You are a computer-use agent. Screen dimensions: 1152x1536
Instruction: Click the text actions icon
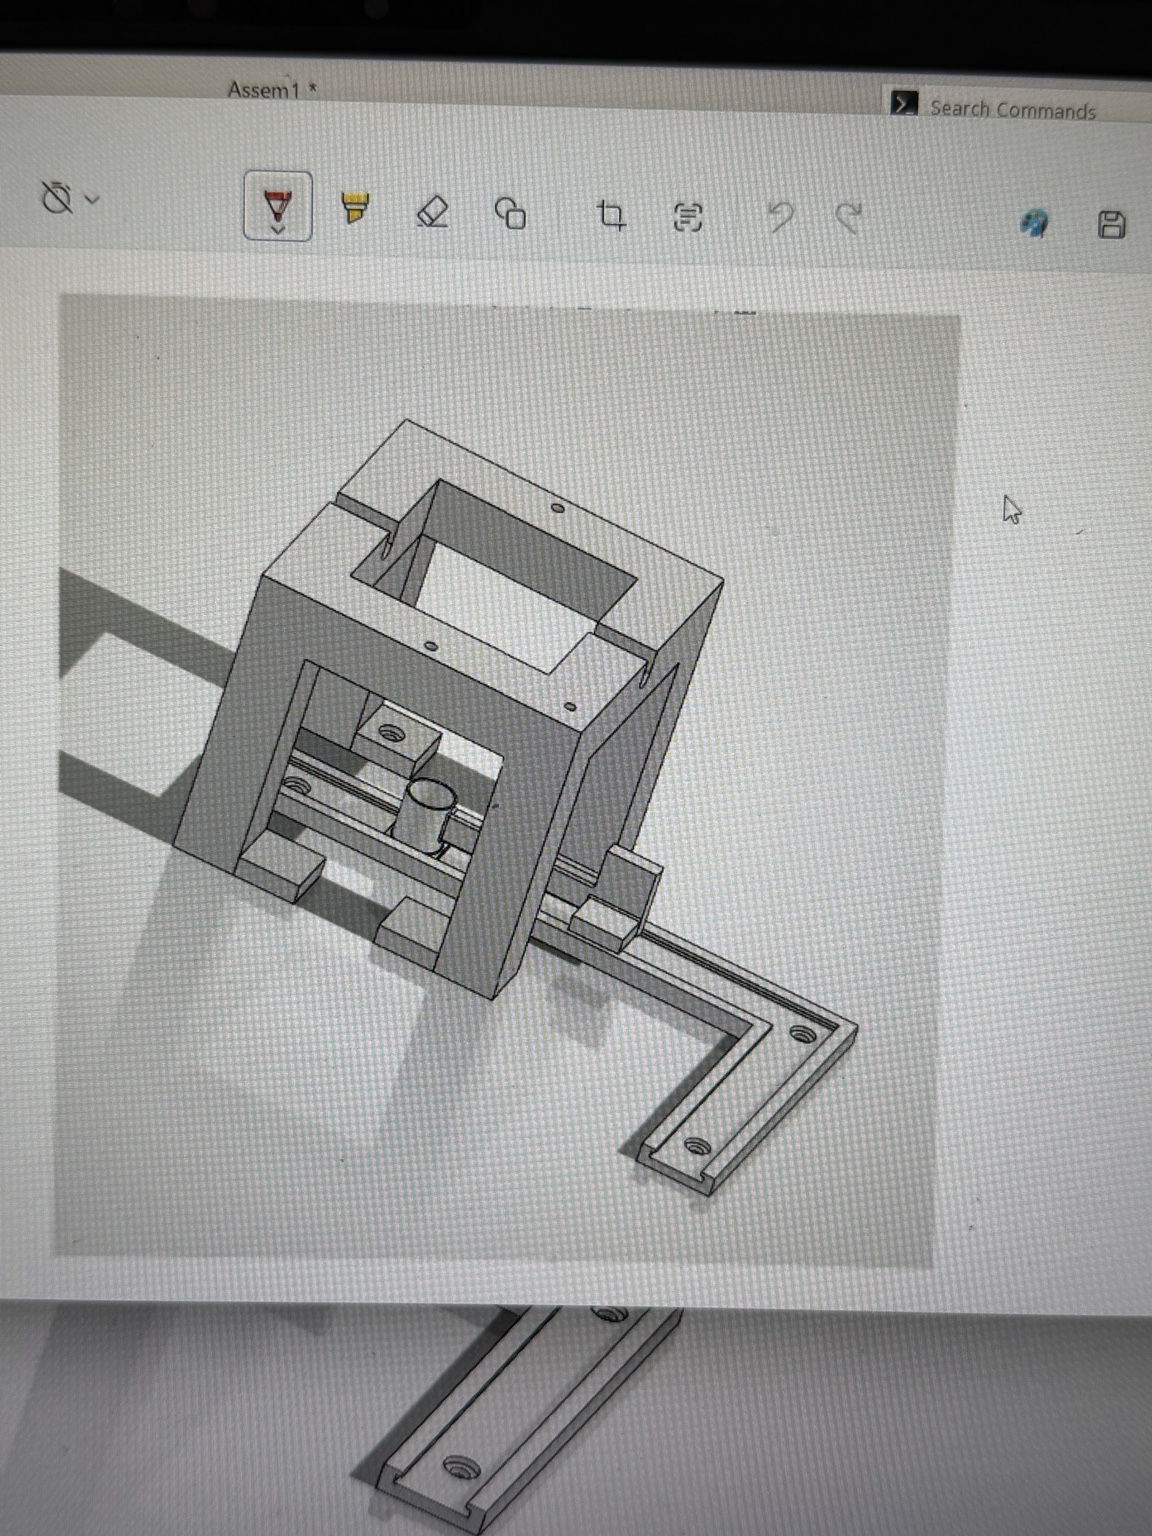pyautogui.click(x=688, y=217)
